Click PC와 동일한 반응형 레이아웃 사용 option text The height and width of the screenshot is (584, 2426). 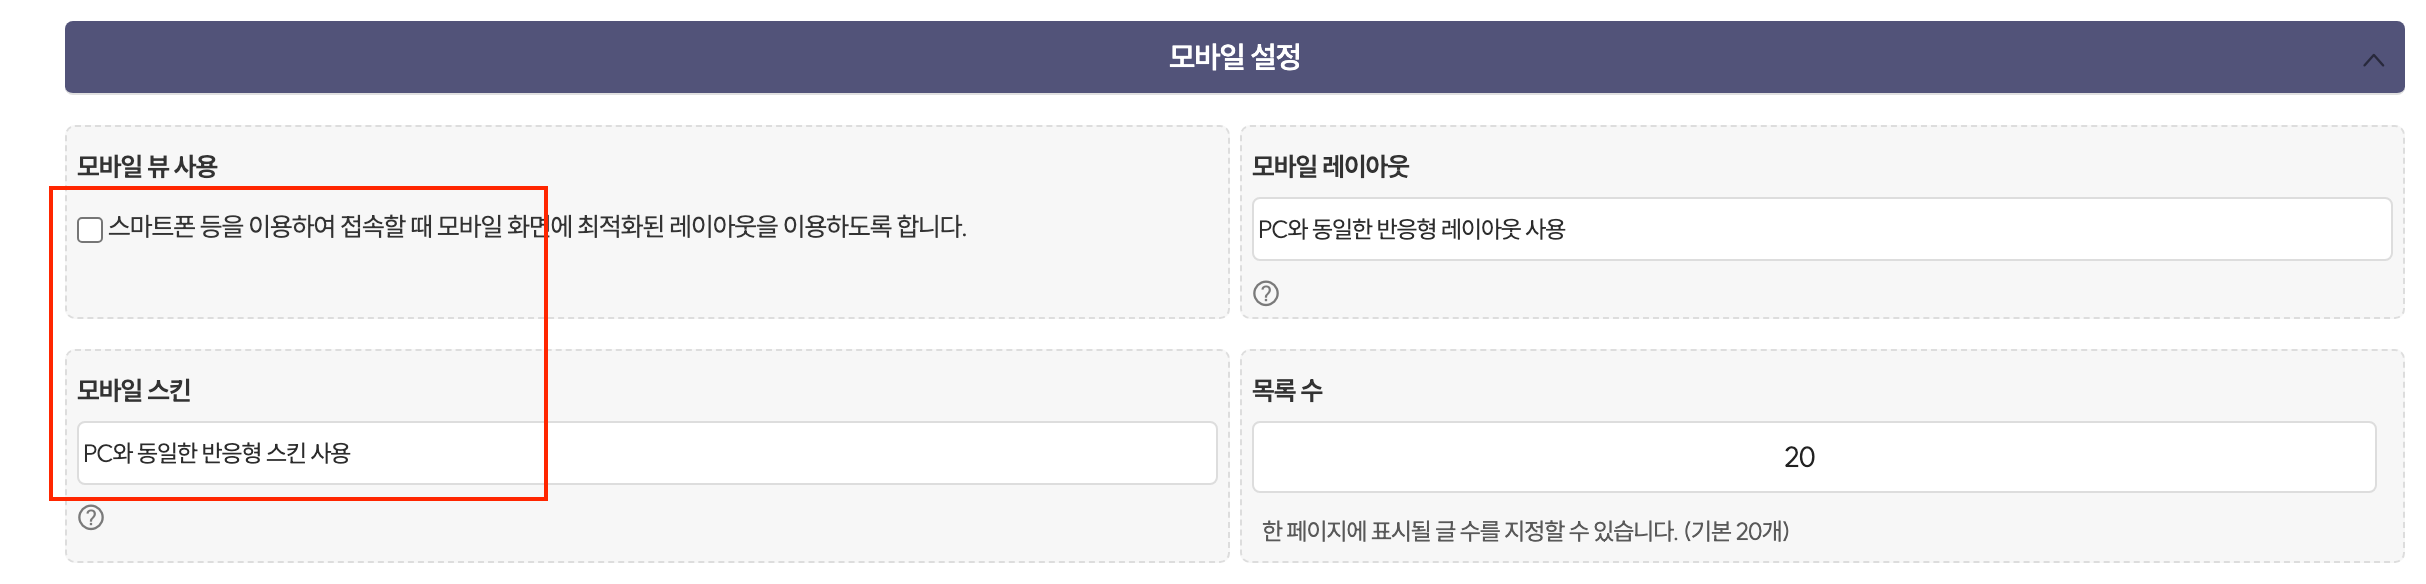pyautogui.click(x=1411, y=229)
